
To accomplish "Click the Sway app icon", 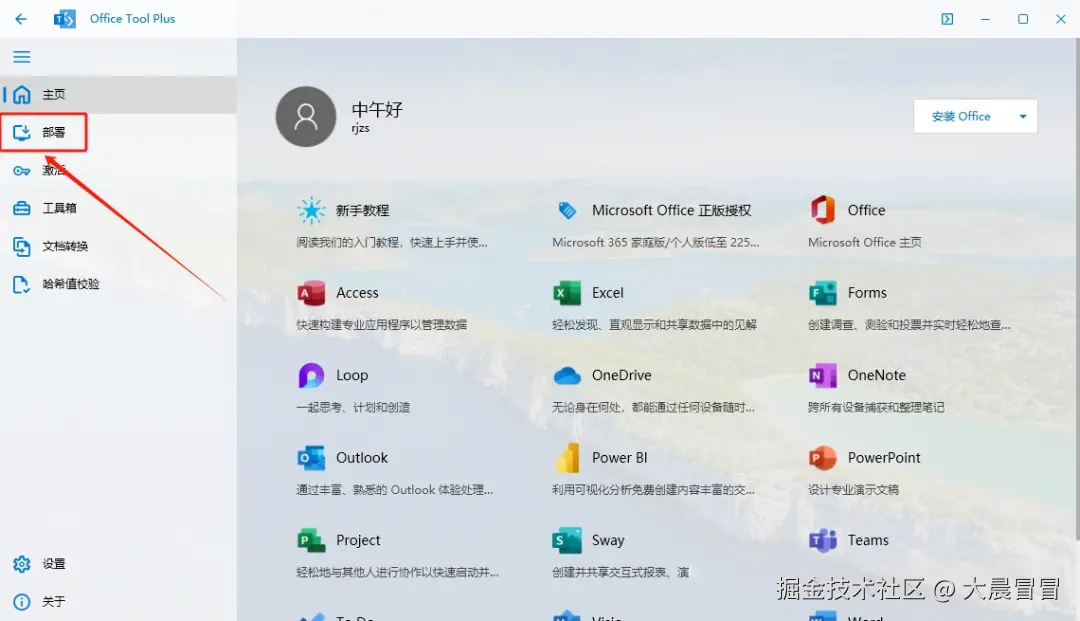I will (567, 540).
